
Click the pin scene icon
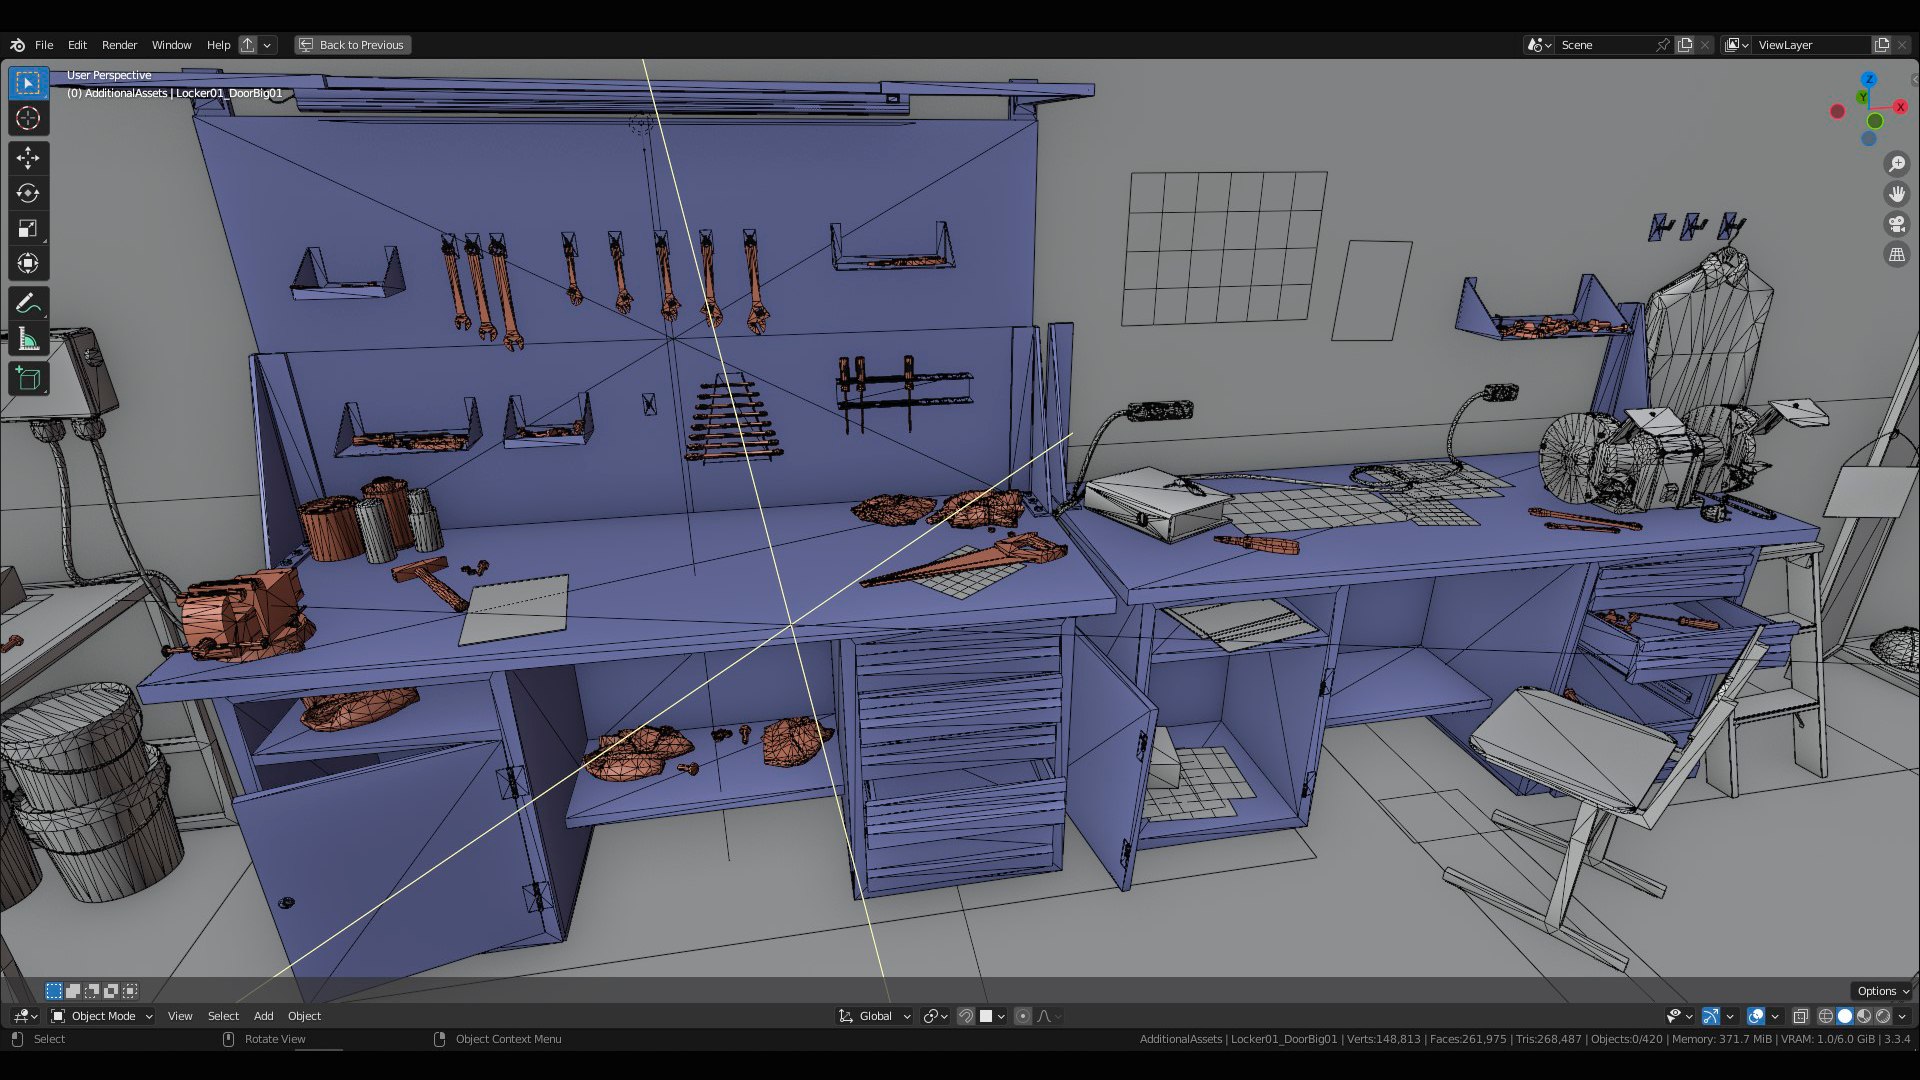(x=1662, y=45)
